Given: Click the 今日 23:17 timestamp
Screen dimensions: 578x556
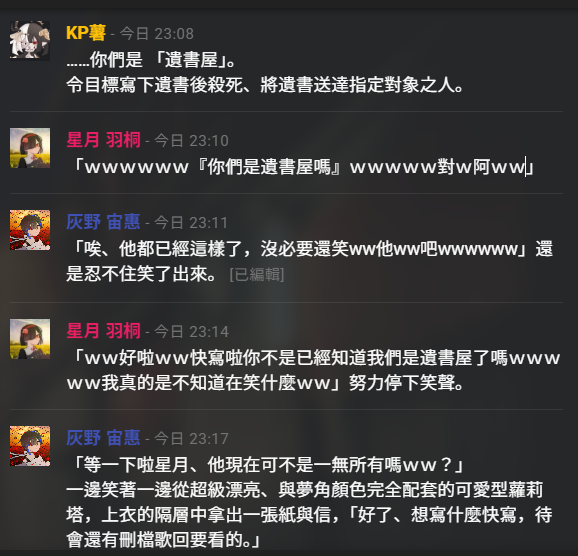Looking at the screenshot, I should click(191, 439).
